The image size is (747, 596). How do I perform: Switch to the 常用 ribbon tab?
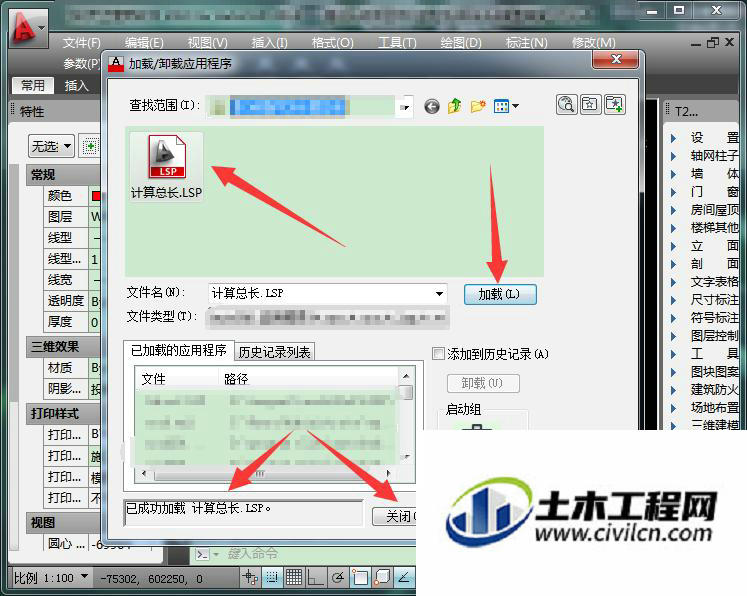click(33, 86)
